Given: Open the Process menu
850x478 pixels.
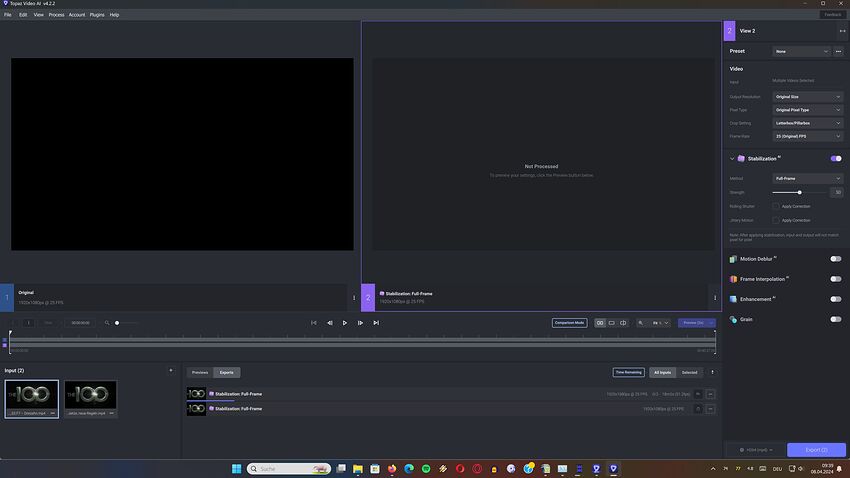Looking at the screenshot, I should (x=56, y=15).
